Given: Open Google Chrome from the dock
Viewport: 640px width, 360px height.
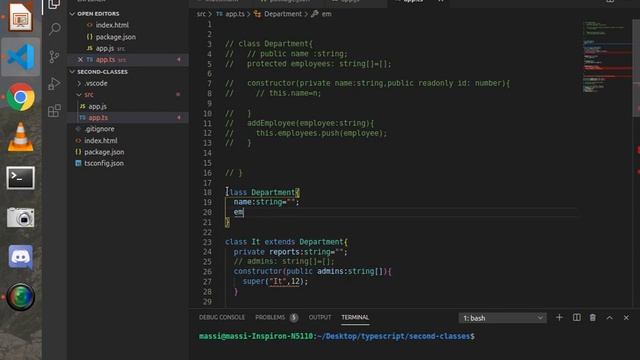Looking at the screenshot, I should tap(20, 97).
